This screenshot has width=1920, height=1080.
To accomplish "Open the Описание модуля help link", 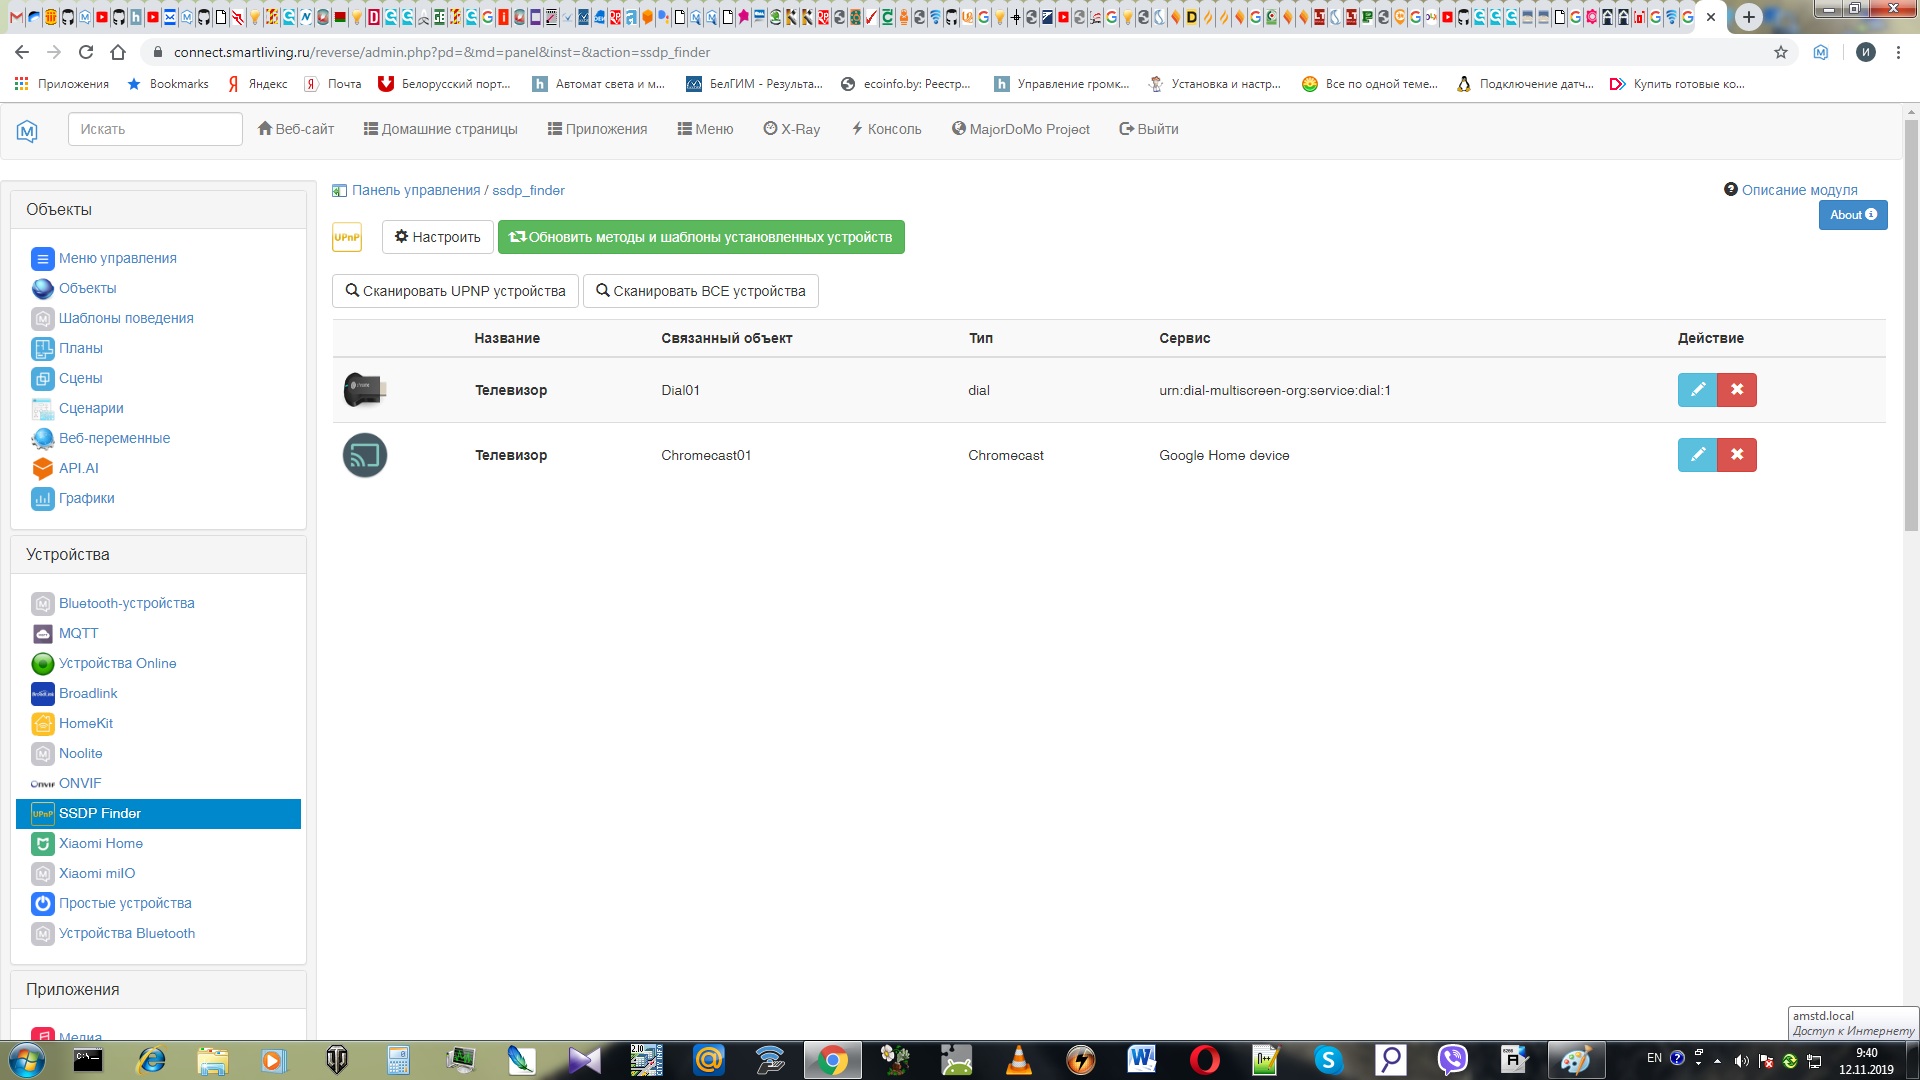I will pyautogui.click(x=1798, y=190).
